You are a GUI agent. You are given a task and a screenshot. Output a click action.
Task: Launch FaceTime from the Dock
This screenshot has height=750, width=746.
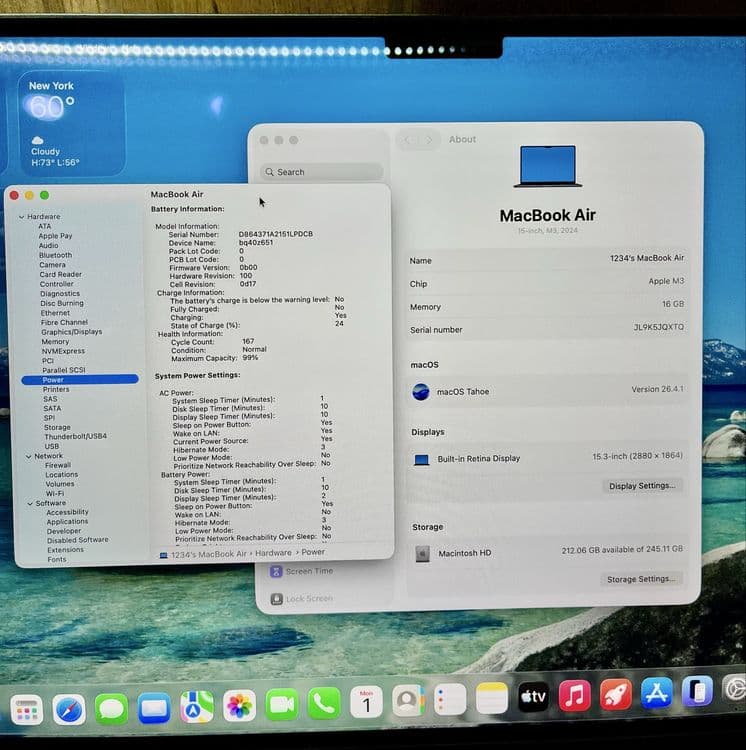[x=282, y=704]
